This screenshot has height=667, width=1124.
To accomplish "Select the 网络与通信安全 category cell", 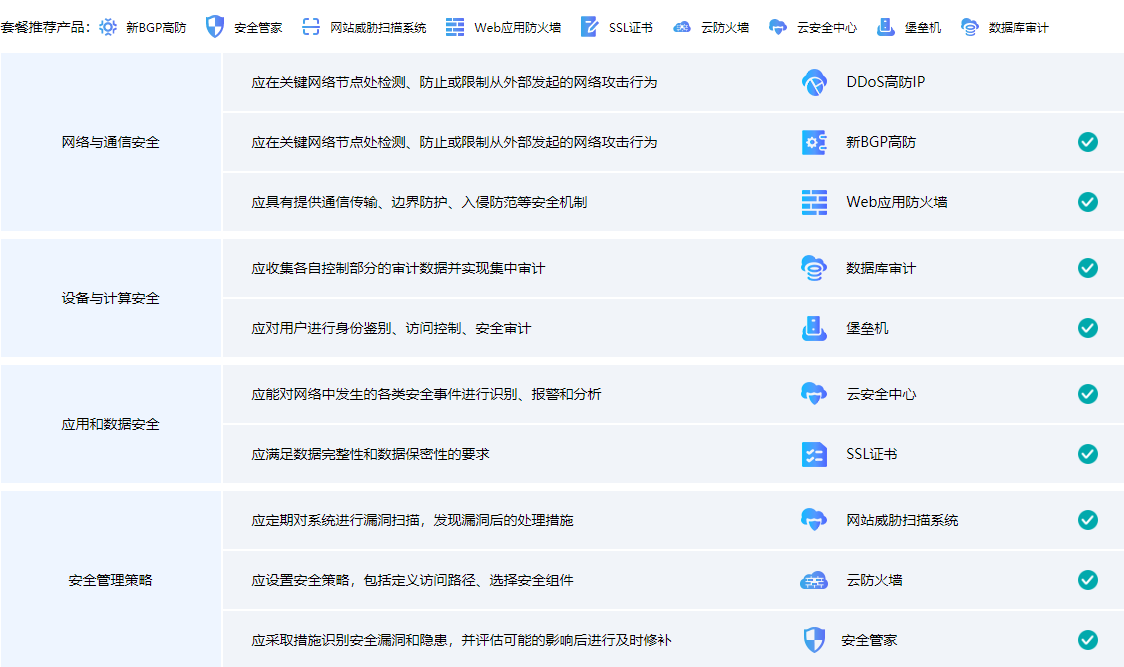I will [x=110, y=142].
